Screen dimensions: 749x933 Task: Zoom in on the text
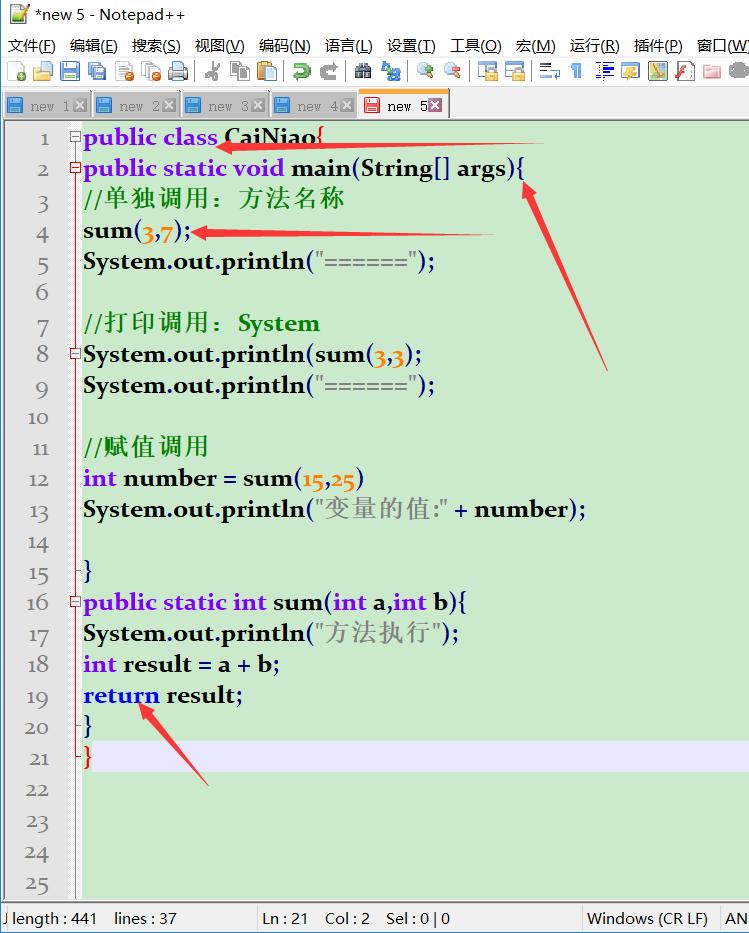[x=425, y=71]
